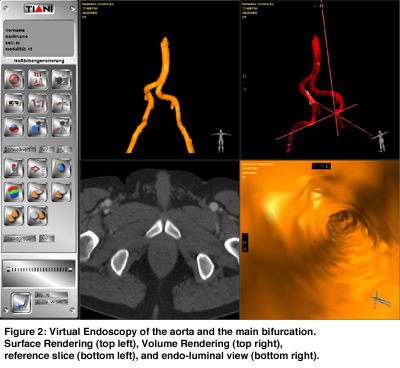Image resolution: width=400 pixels, height=368 pixels.
Task: Select the sliced blue-red sphere icon
Action: [14, 127]
